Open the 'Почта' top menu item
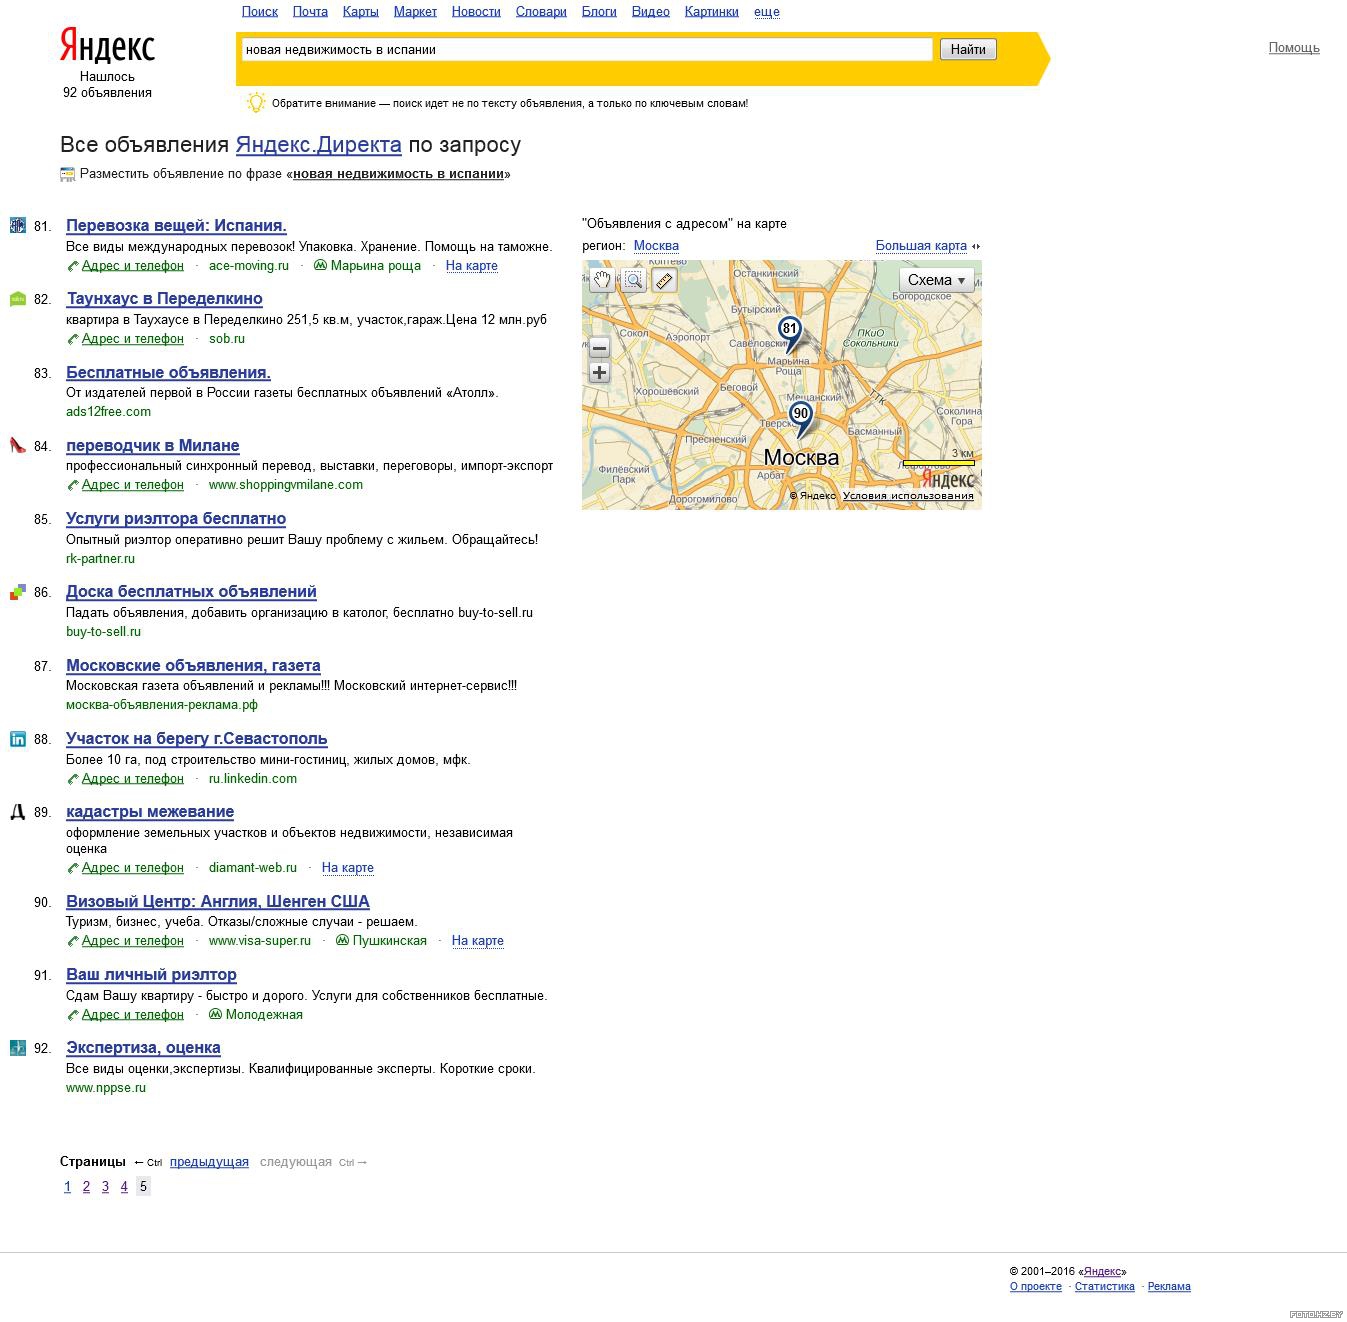Screen dimensions: 1347x1322 click(310, 12)
